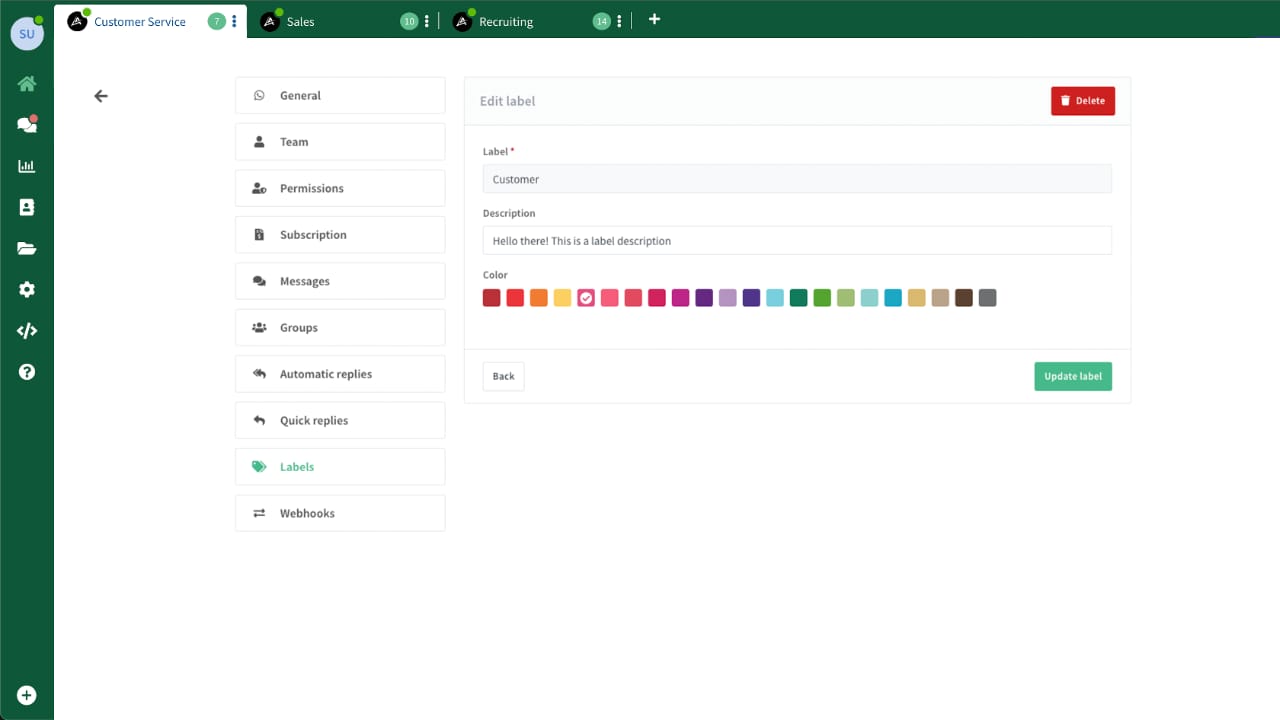This screenshot has width=1280, height=720.
Task: Click the green 7 badge on Customer Service
Action: point(216,21)
